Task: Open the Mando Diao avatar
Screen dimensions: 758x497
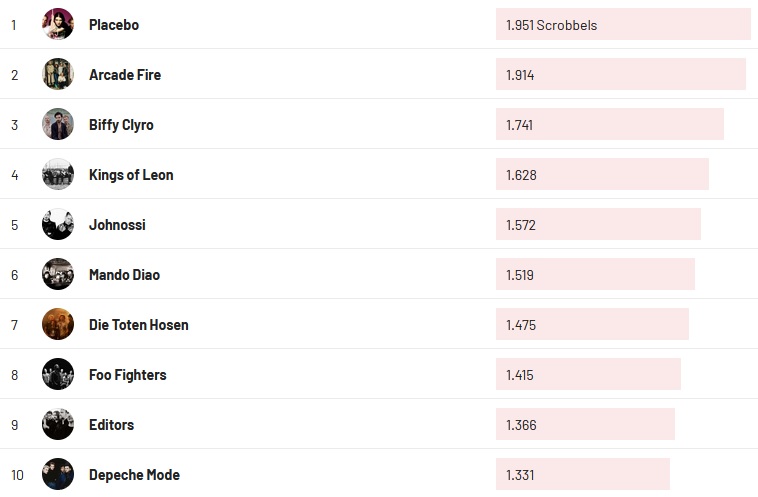Action: (x=58, y=274)
